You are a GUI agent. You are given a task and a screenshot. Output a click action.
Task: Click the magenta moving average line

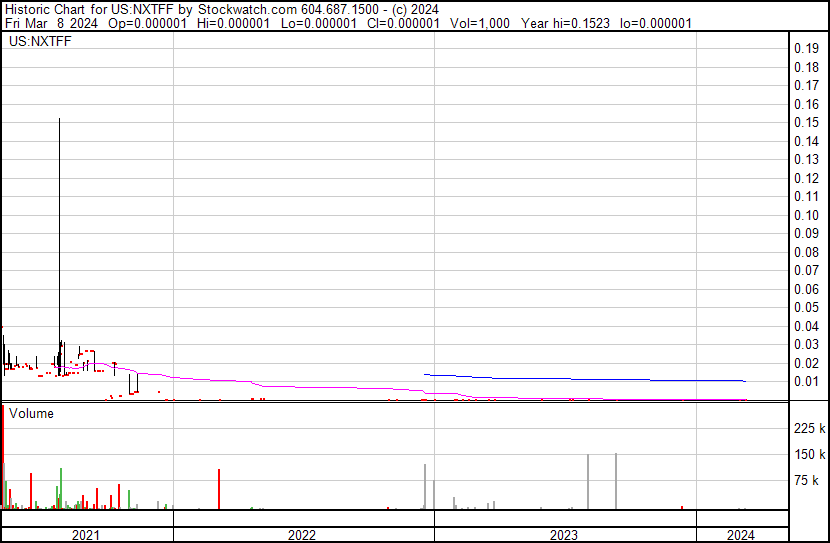[x=300, y=386]
